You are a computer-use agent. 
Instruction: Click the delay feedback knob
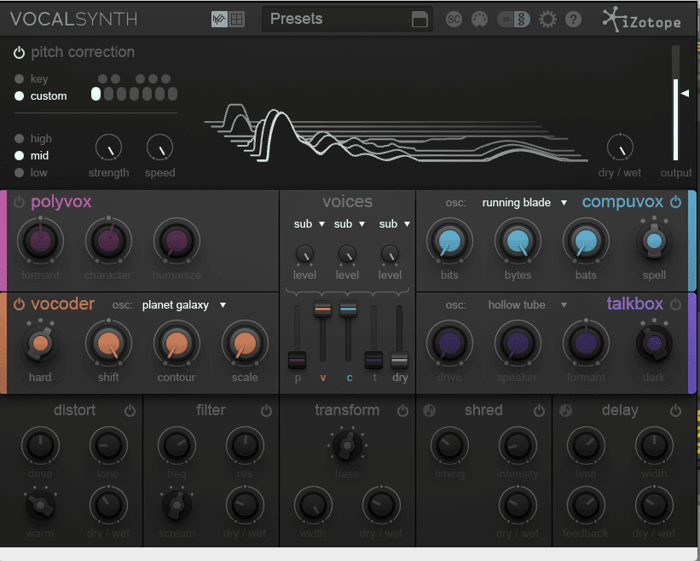pos(586,505)
